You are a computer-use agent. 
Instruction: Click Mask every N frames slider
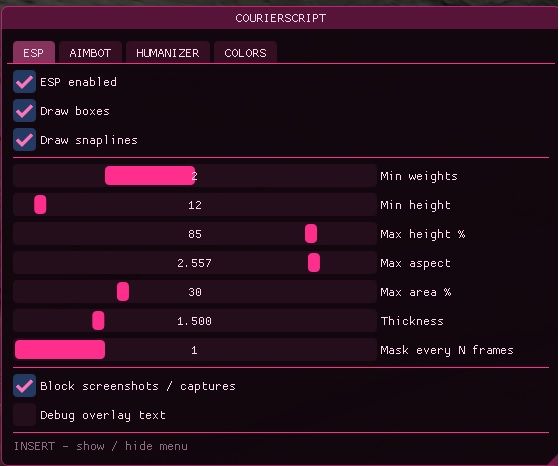(x=195, y=349)
